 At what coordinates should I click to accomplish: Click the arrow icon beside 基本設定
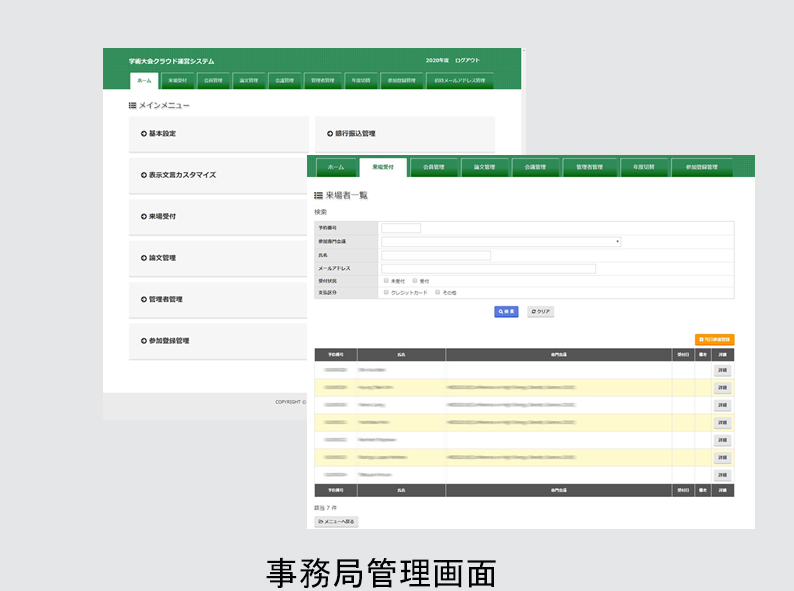point(144,134)
